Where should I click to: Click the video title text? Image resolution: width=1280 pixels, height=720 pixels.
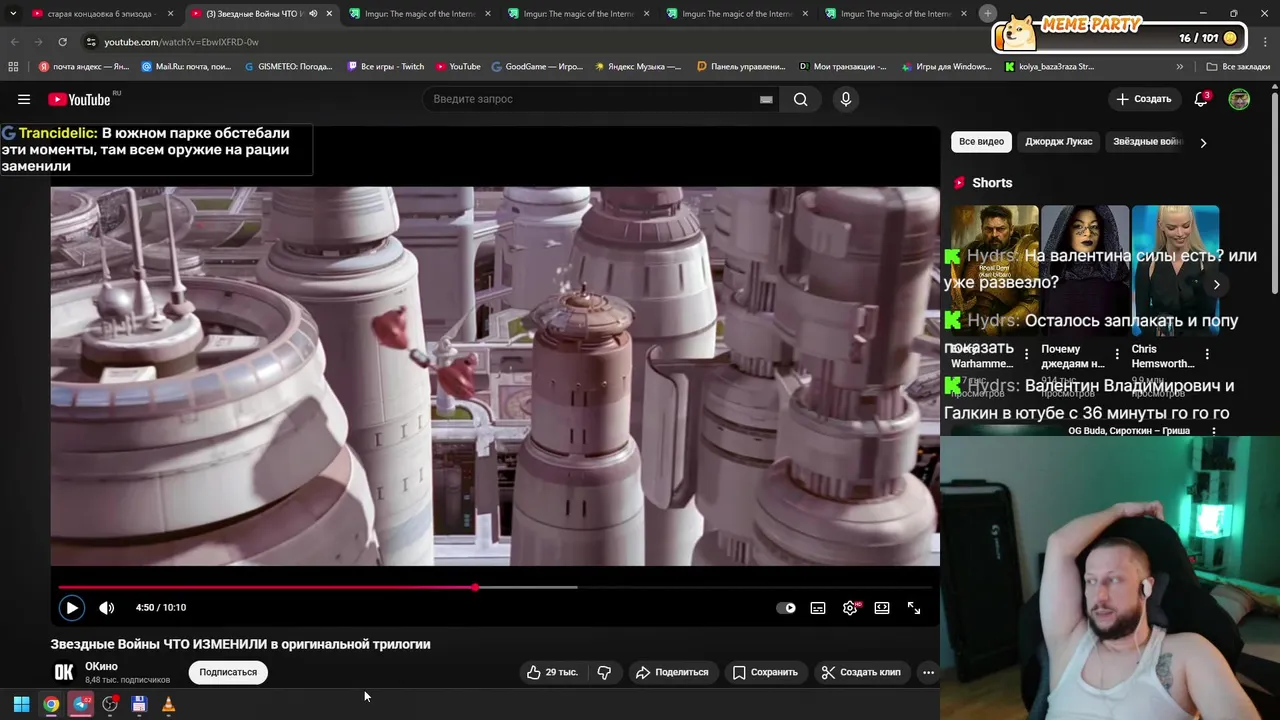point(241,644)
